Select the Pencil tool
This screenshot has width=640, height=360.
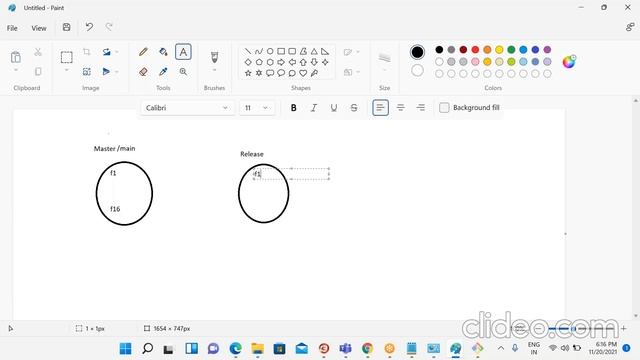[143, 52]
